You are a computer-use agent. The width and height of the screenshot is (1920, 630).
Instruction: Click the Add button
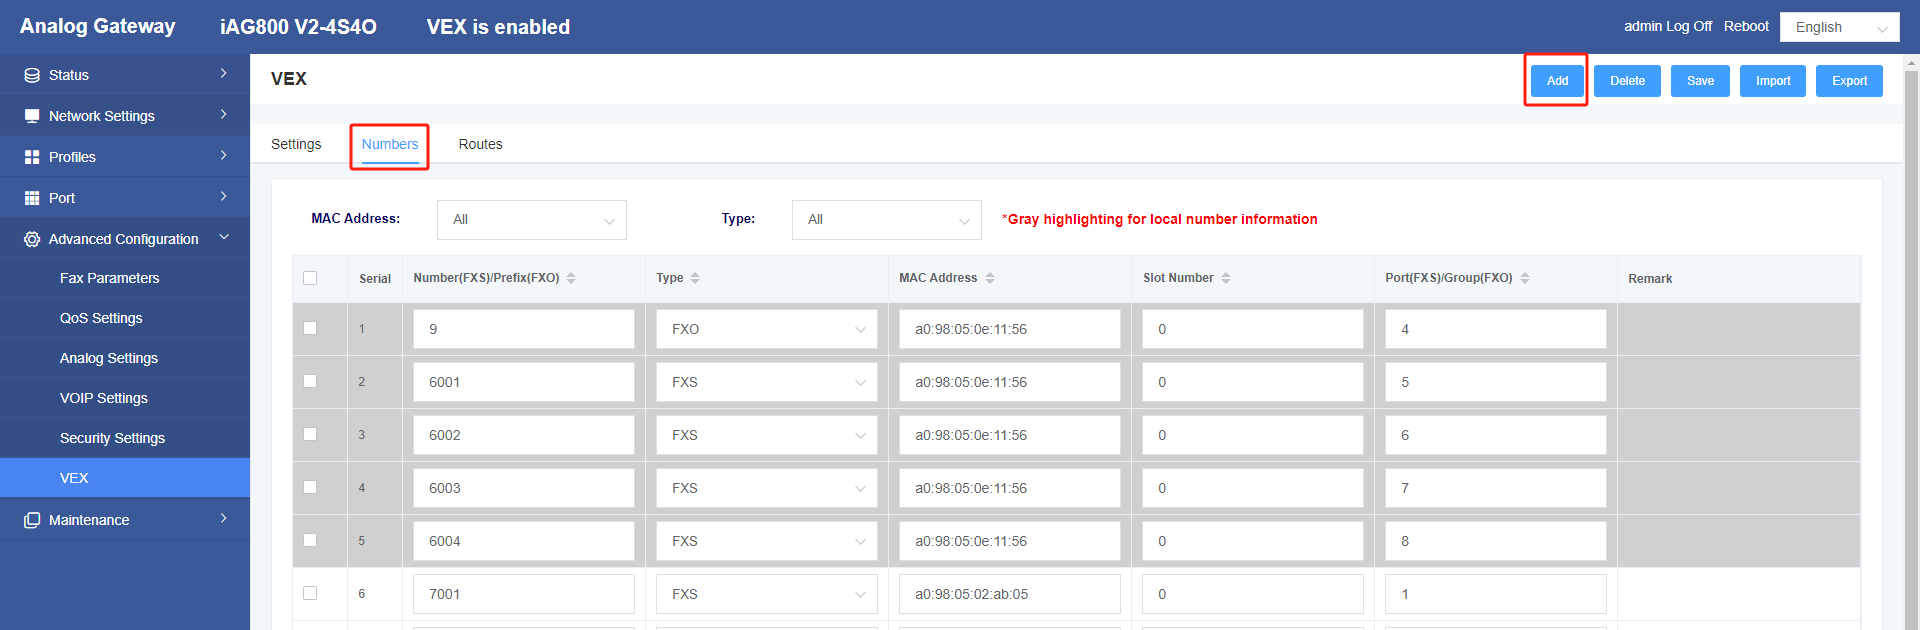[x=1557, y=81]
